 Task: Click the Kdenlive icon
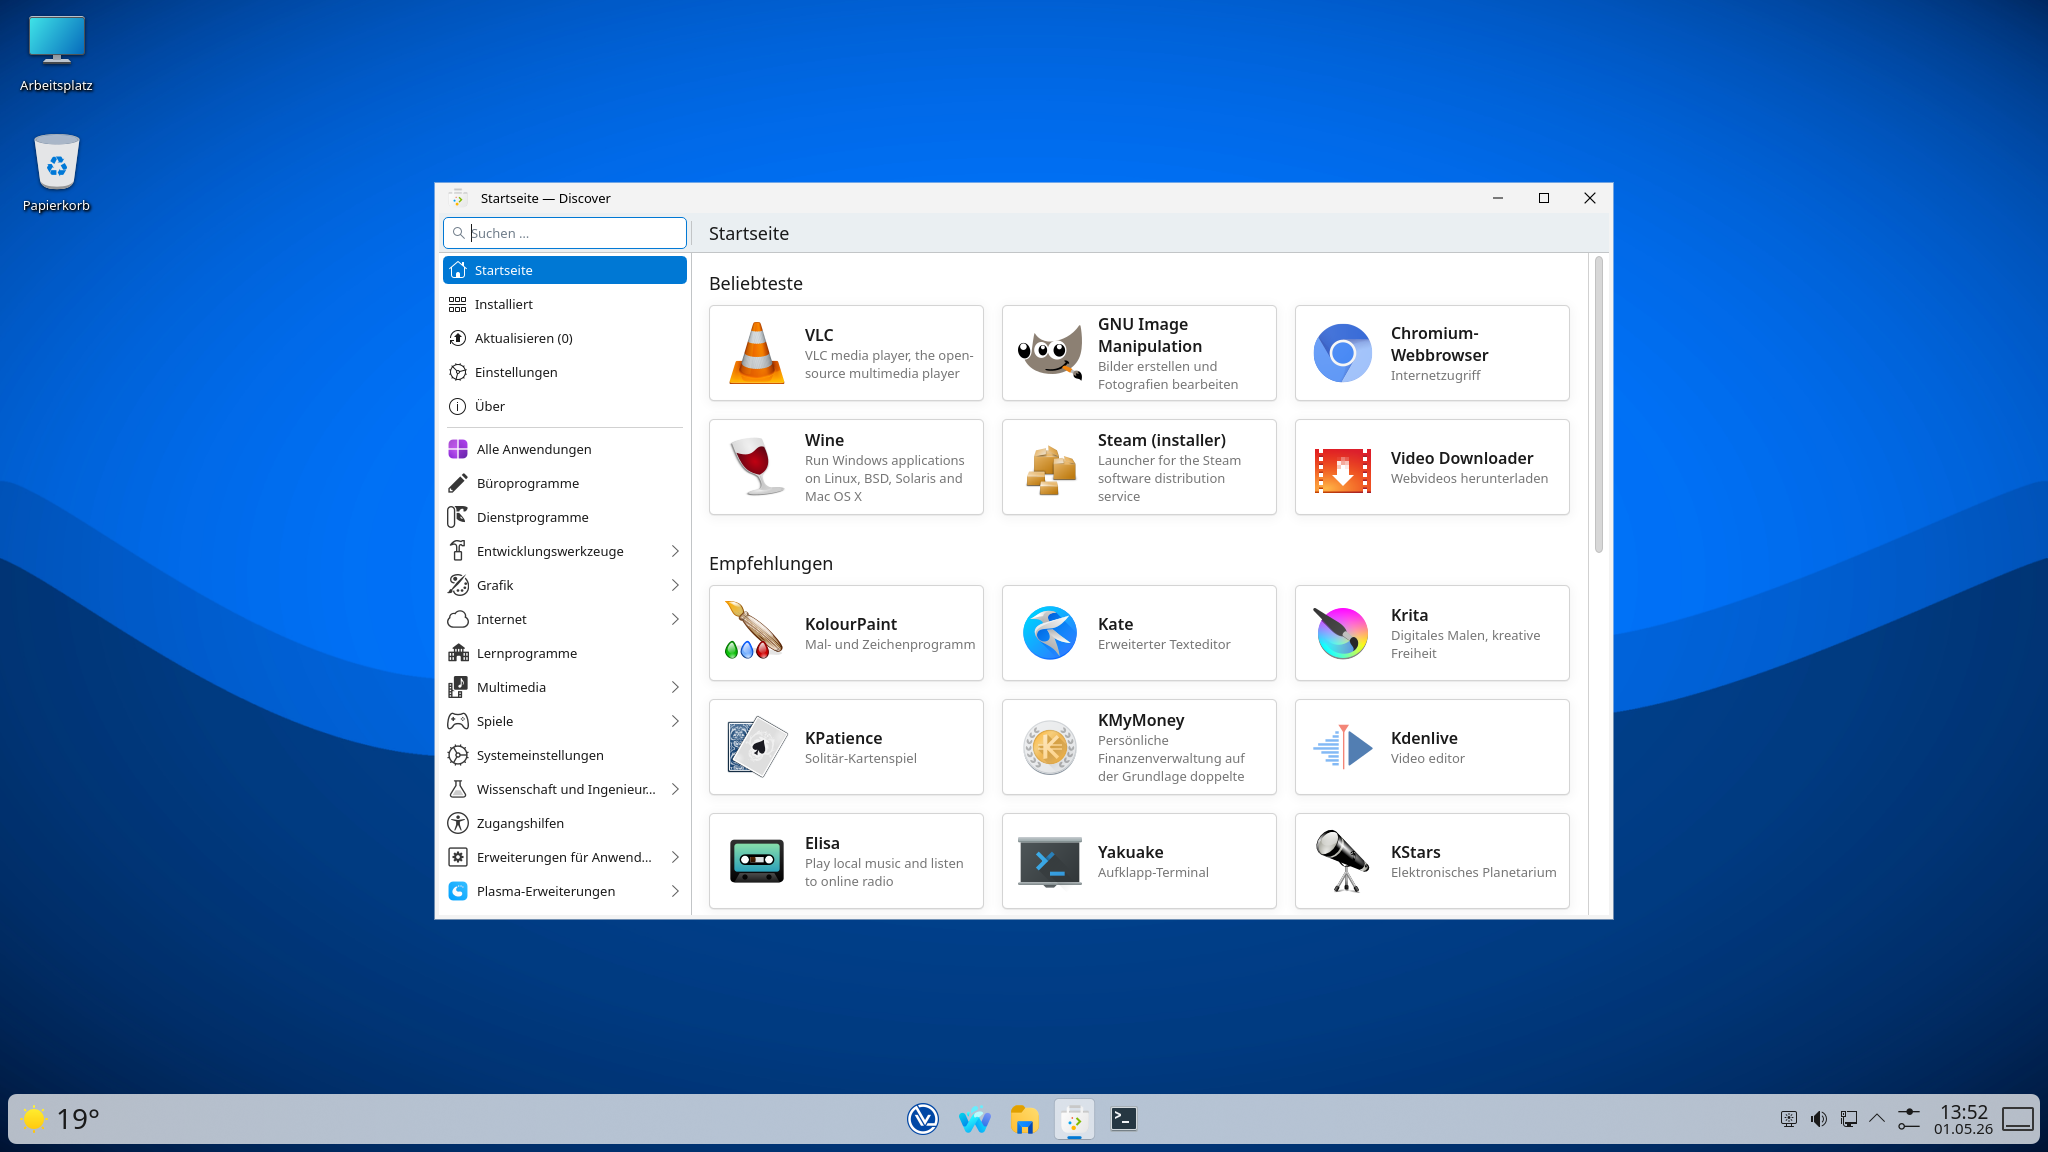1343,747
